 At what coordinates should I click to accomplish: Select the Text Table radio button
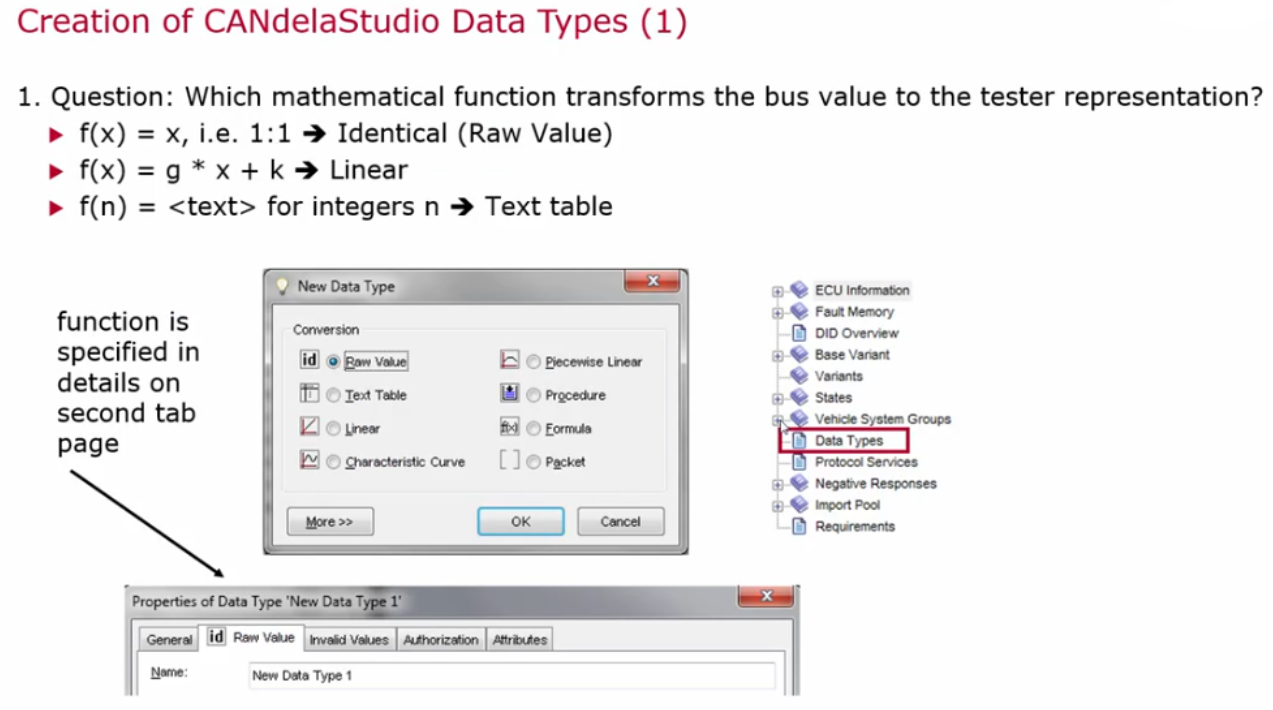tap(333, 394)
